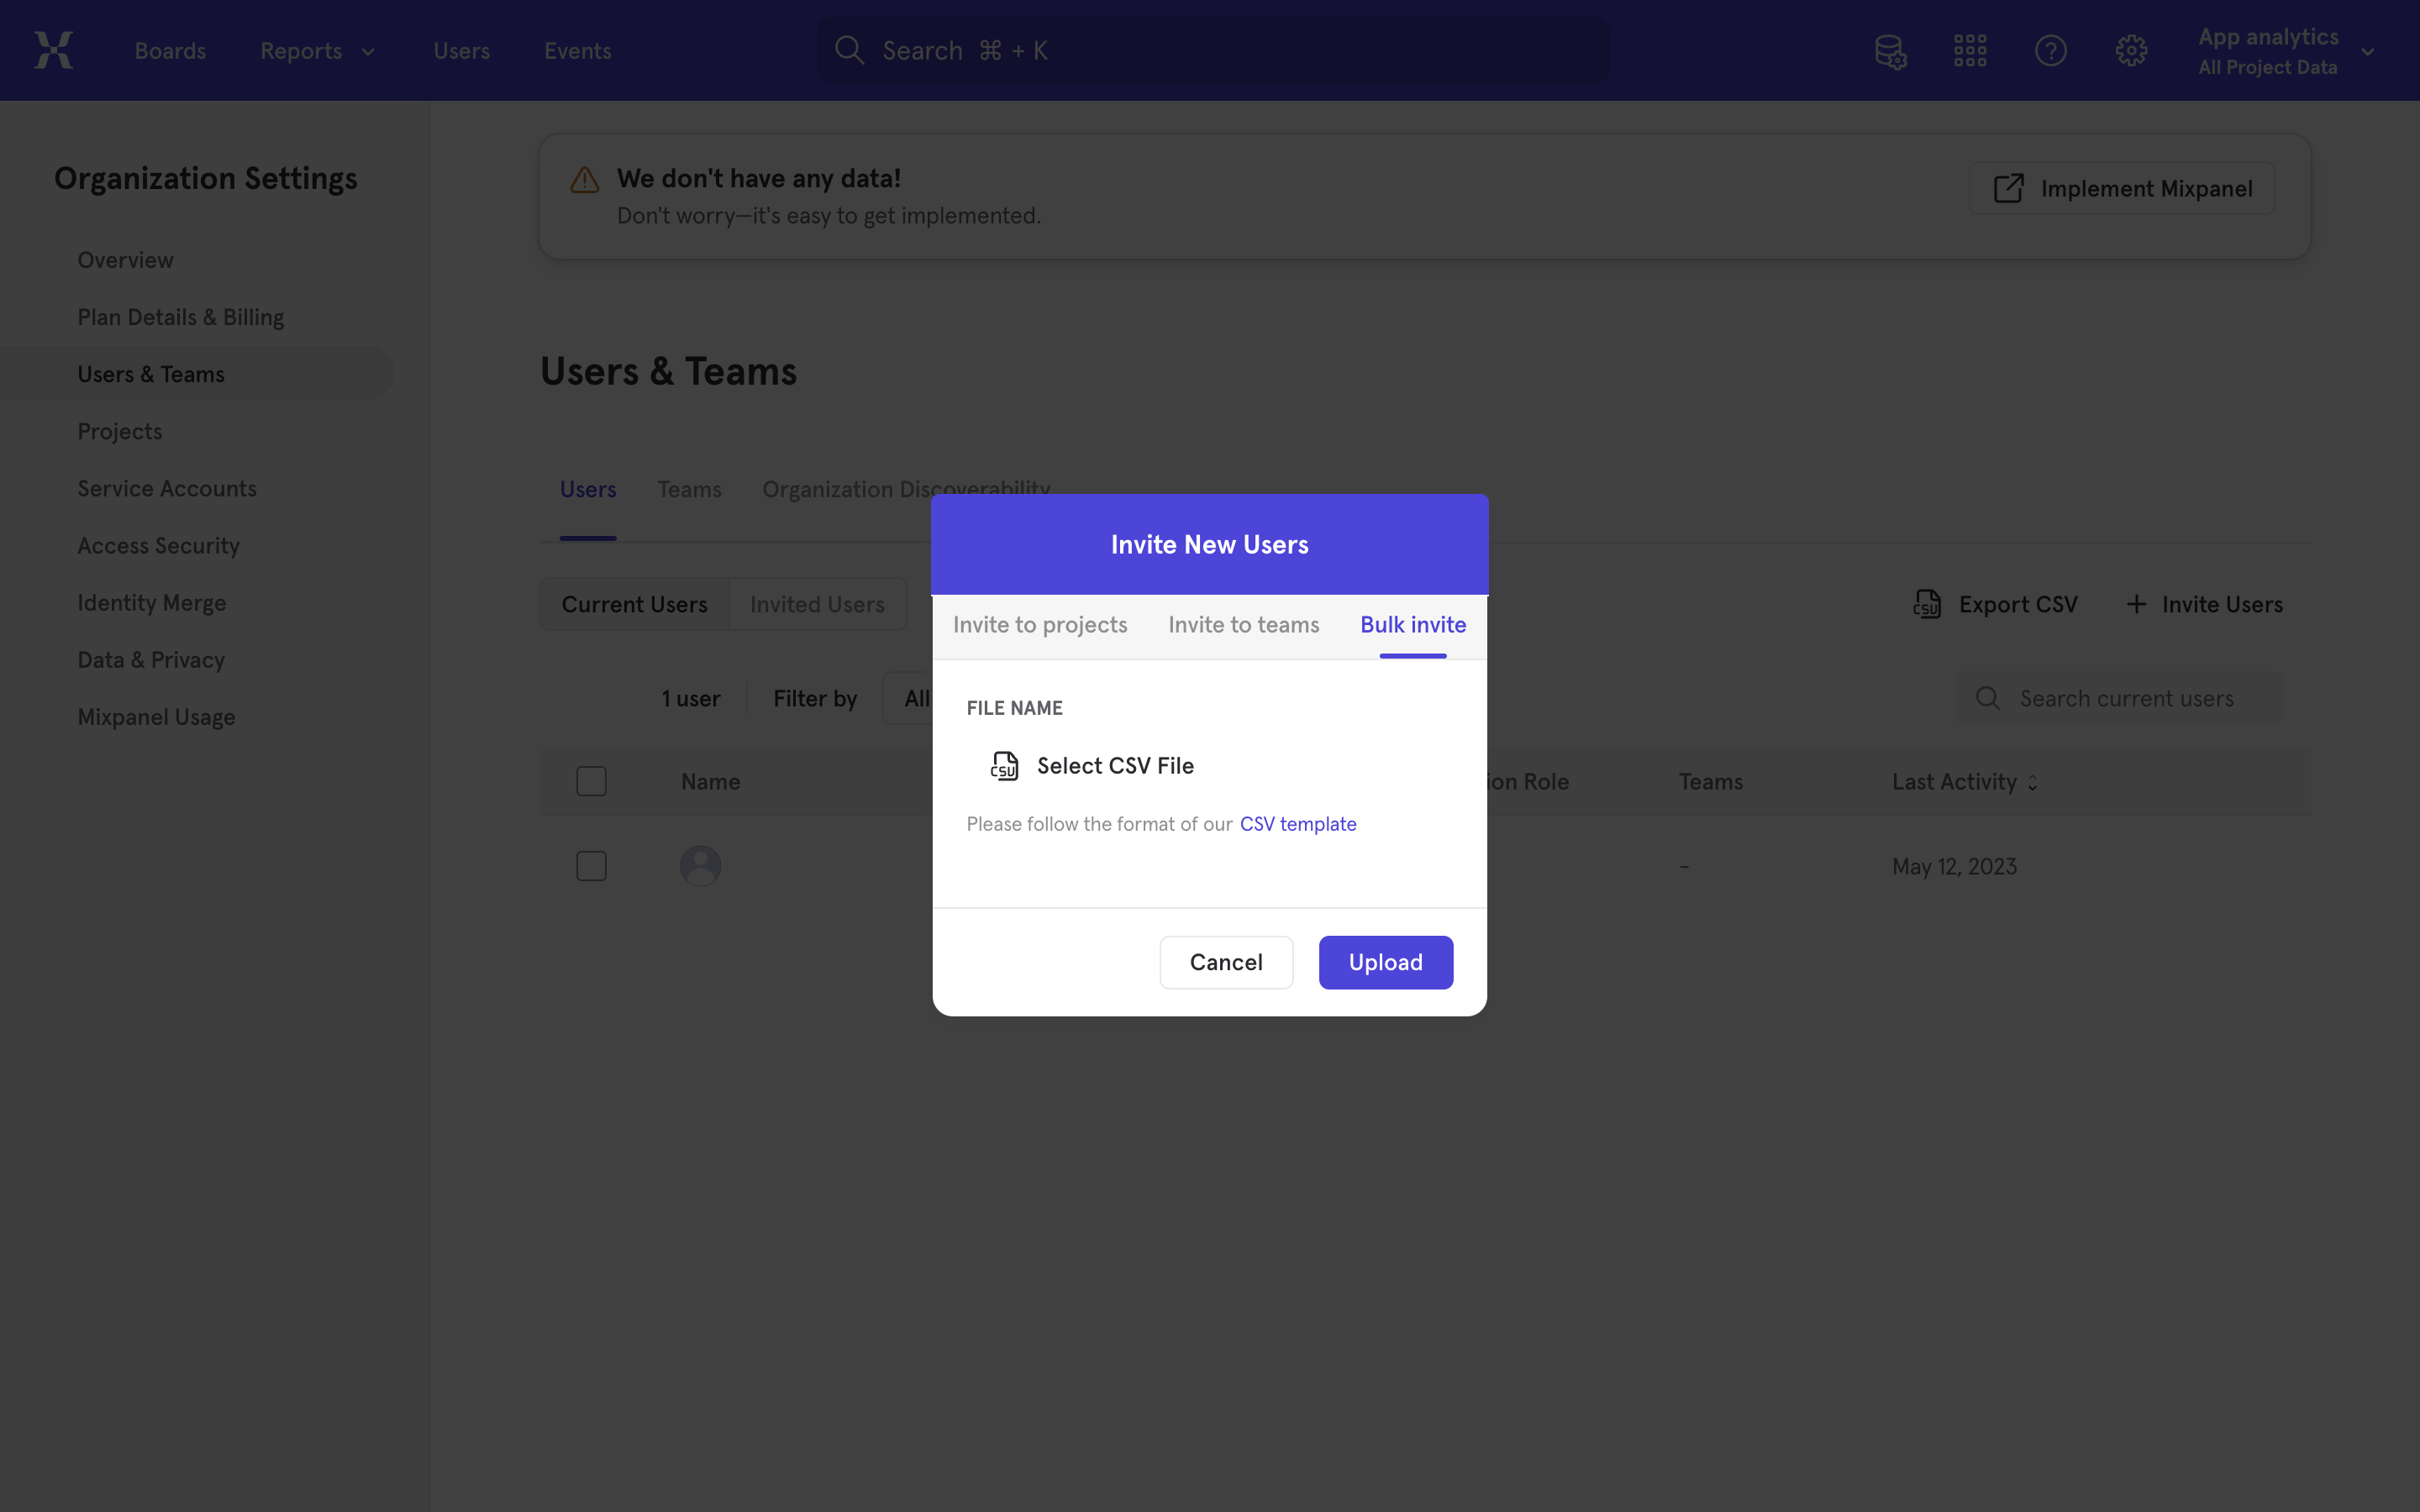Open the help question mark icon

pos(2050,50)
